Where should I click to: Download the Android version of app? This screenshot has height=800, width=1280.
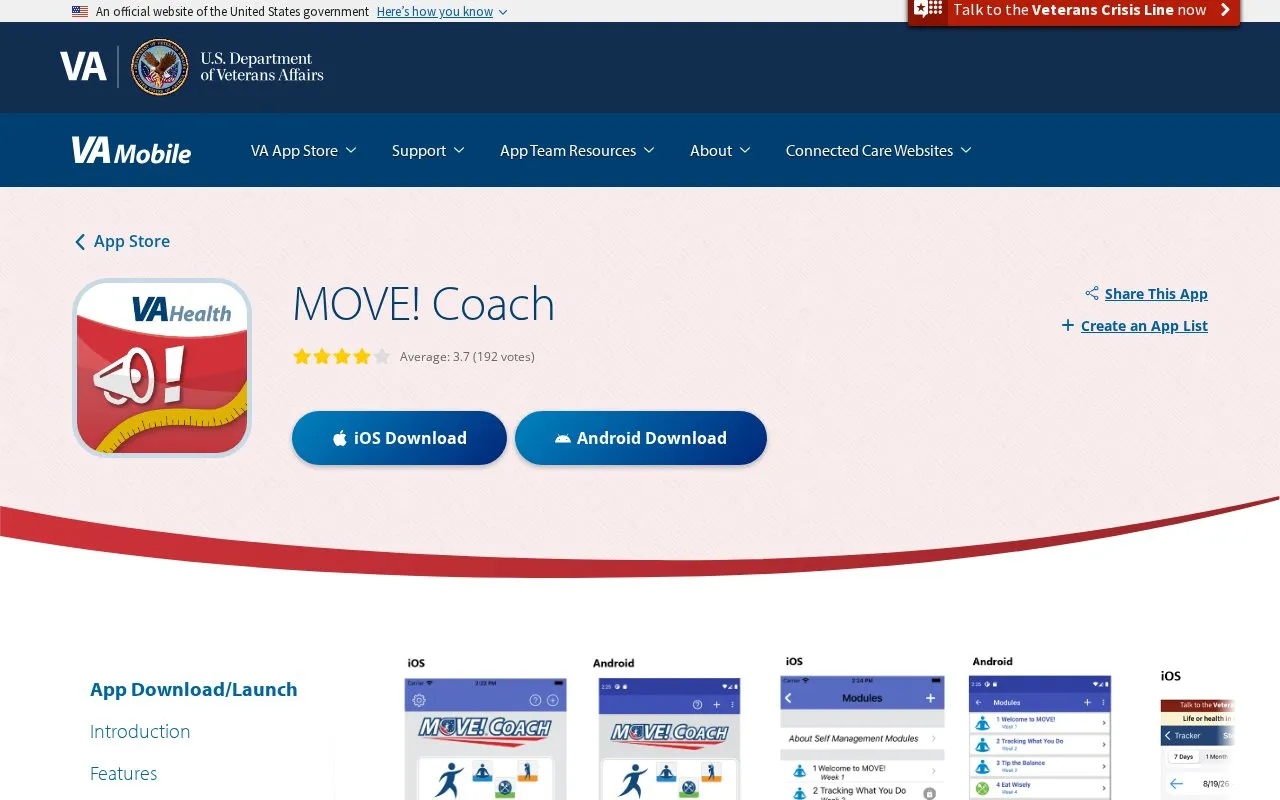641,438
